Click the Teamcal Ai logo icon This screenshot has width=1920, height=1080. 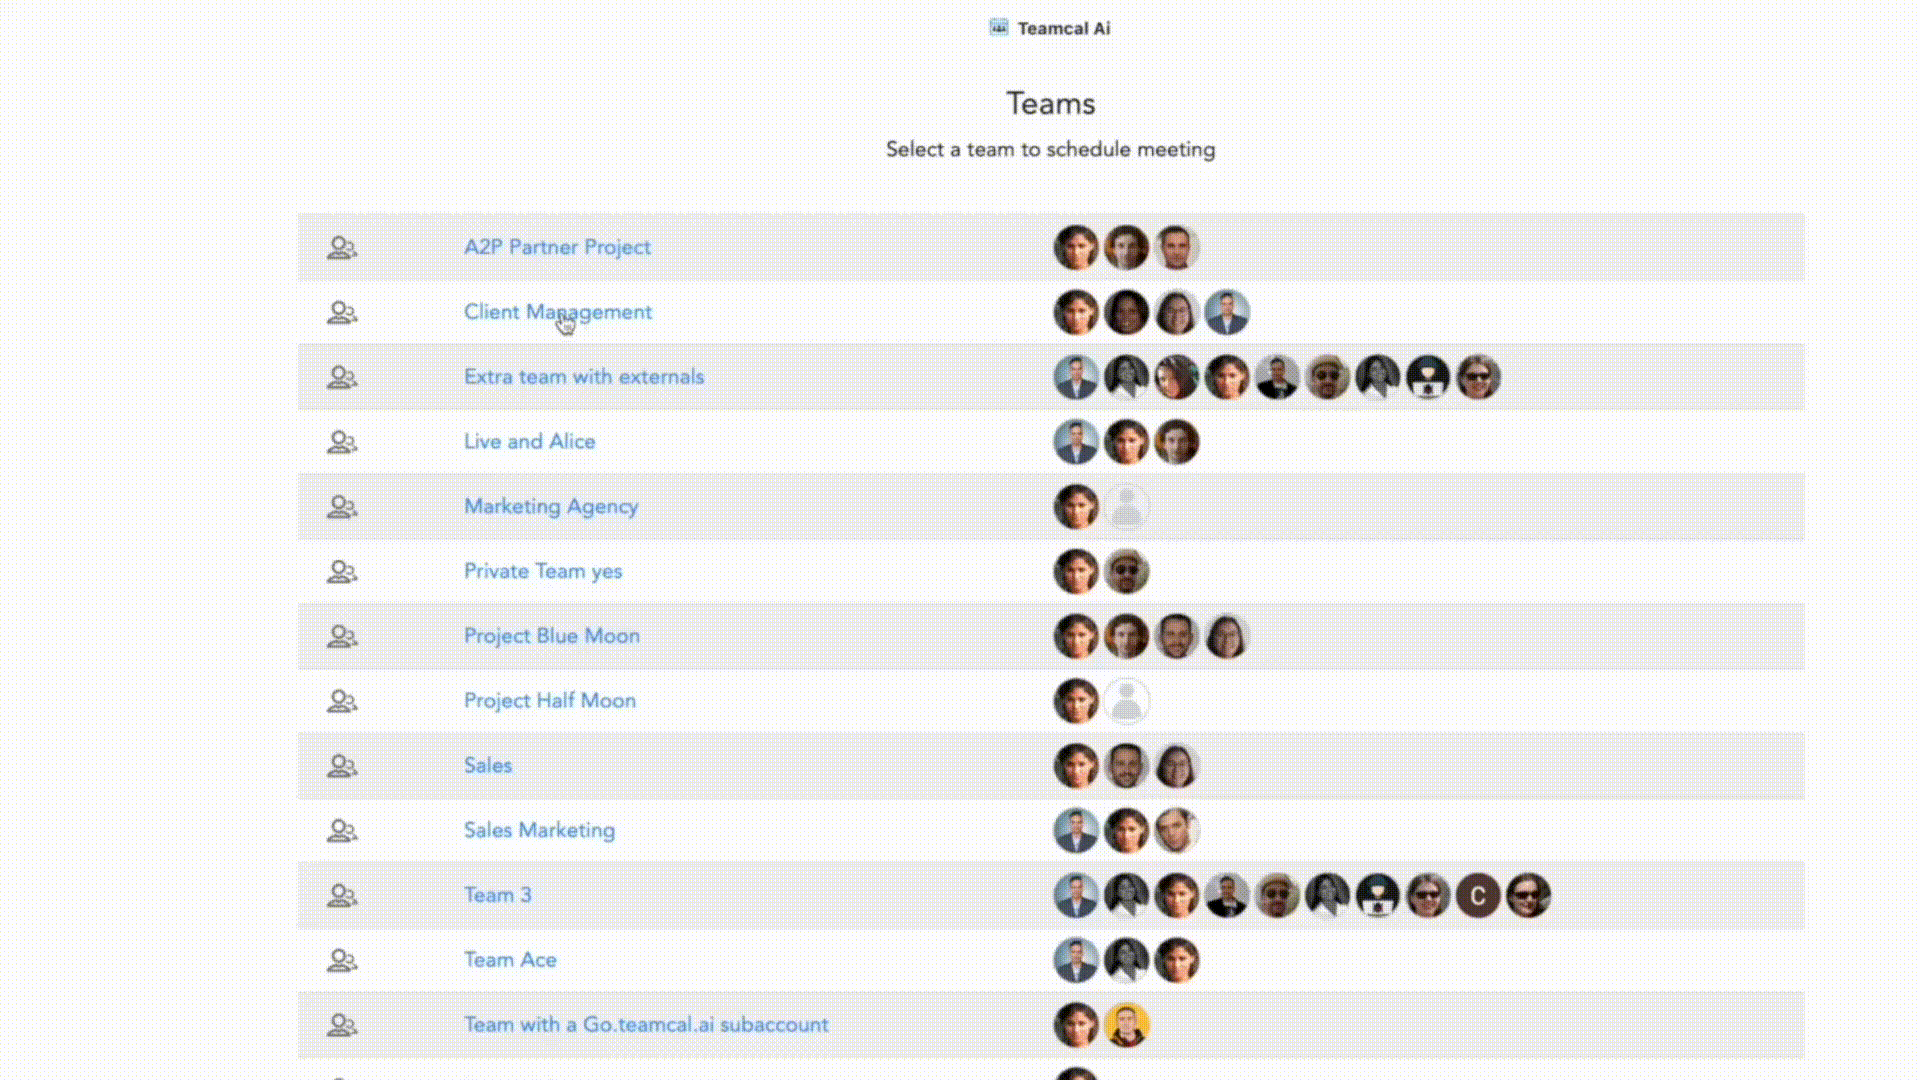(998, 27)
